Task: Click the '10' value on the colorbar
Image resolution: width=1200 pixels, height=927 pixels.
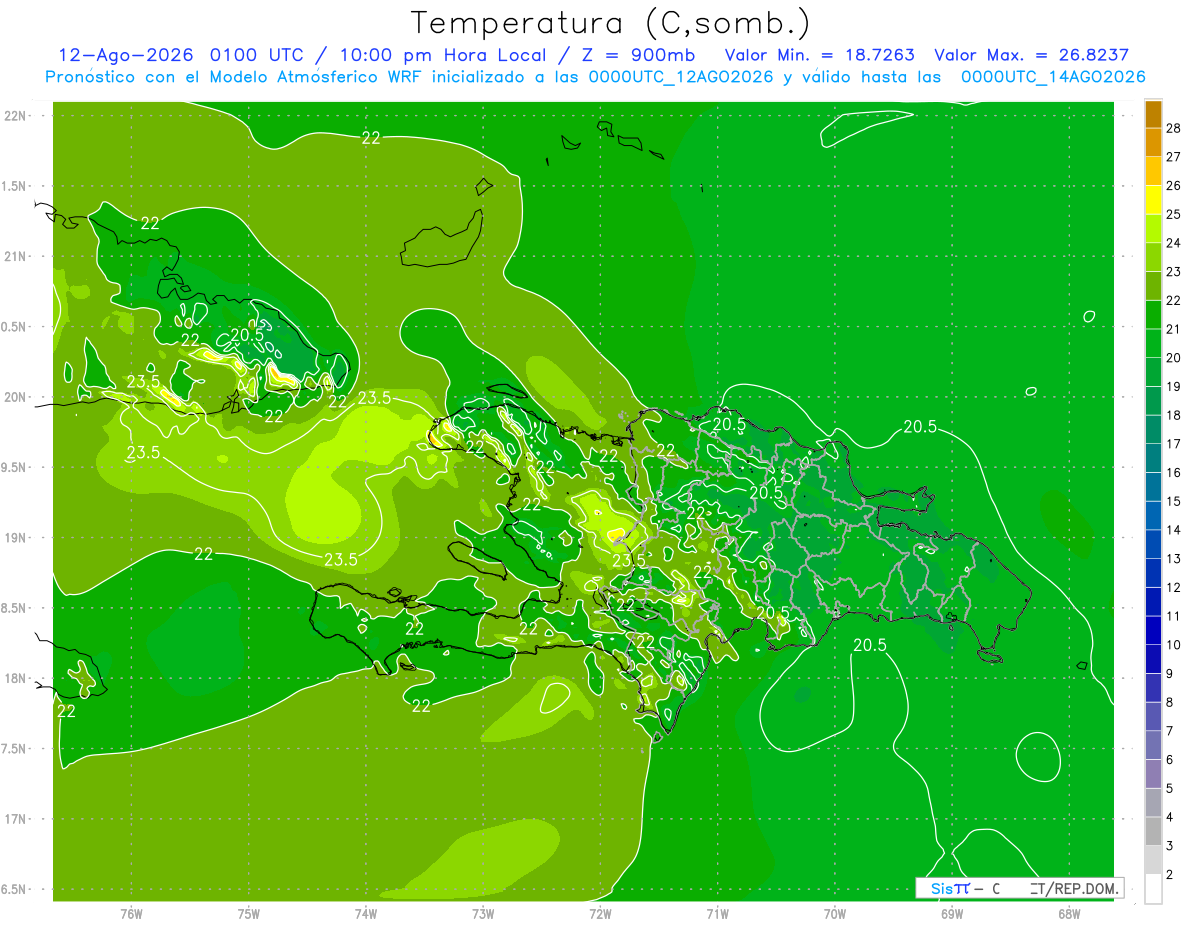Action: (1174, 645)
